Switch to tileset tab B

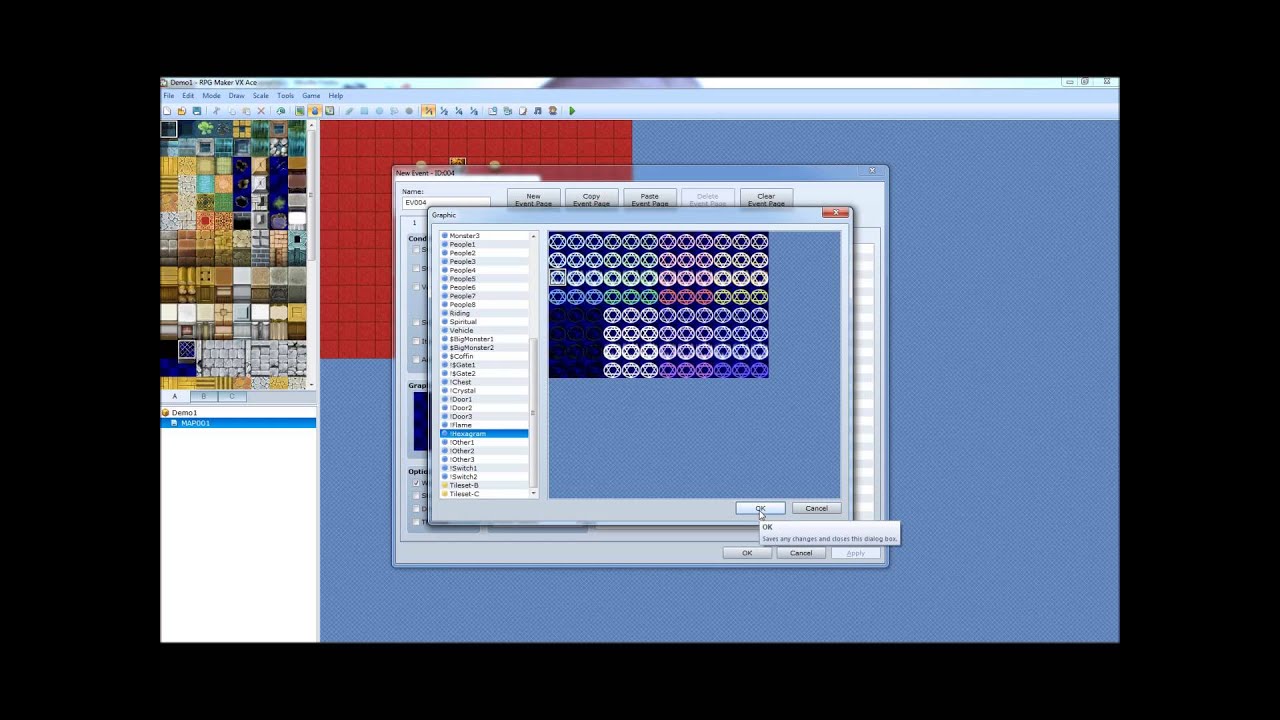click(x=203, y=396)
